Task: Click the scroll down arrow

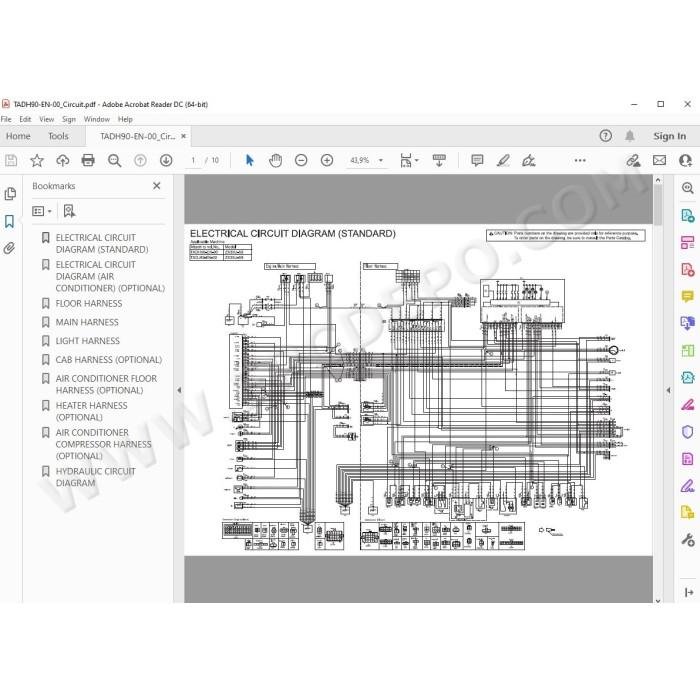Action: coord(658,600)
